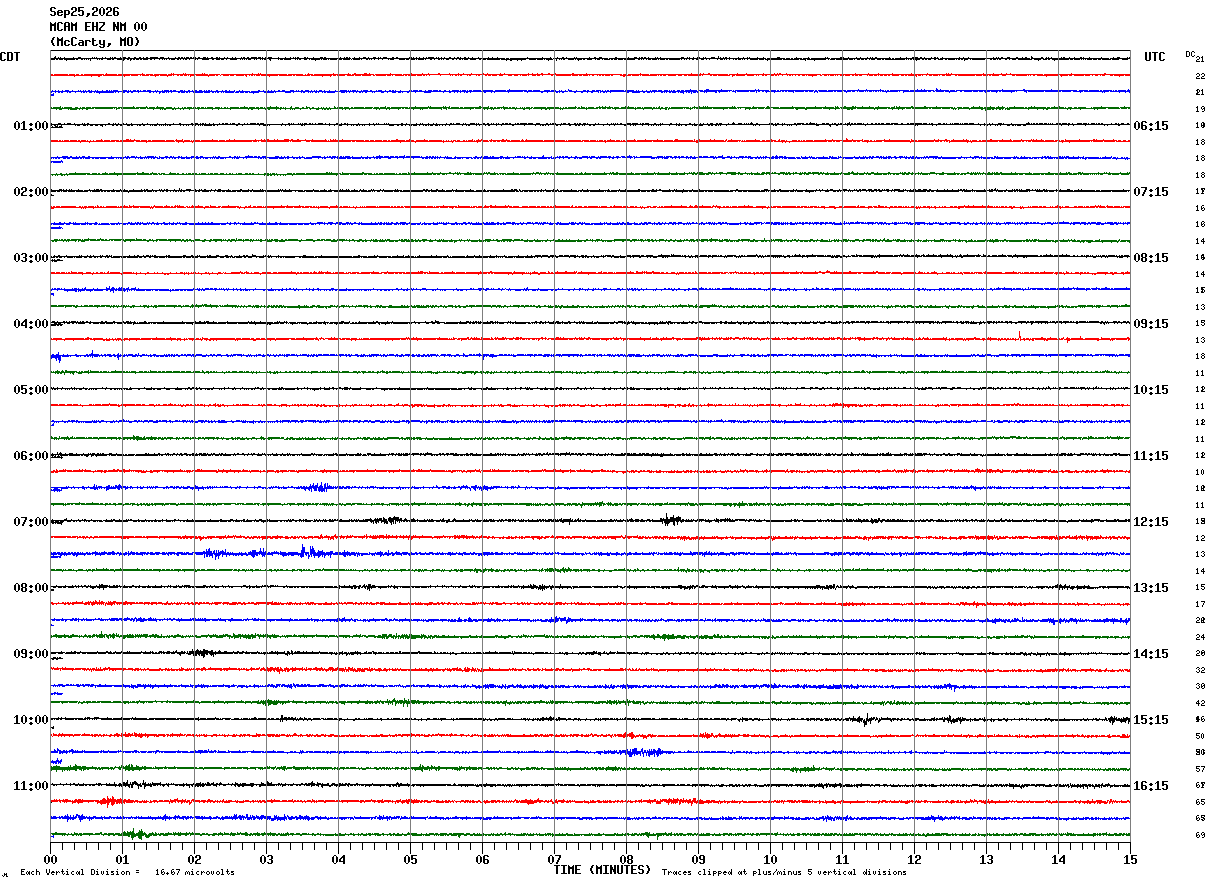Click the black burst on the 07:00 trace
This screenshot has height=886, width=1210.
click(671, 519)
